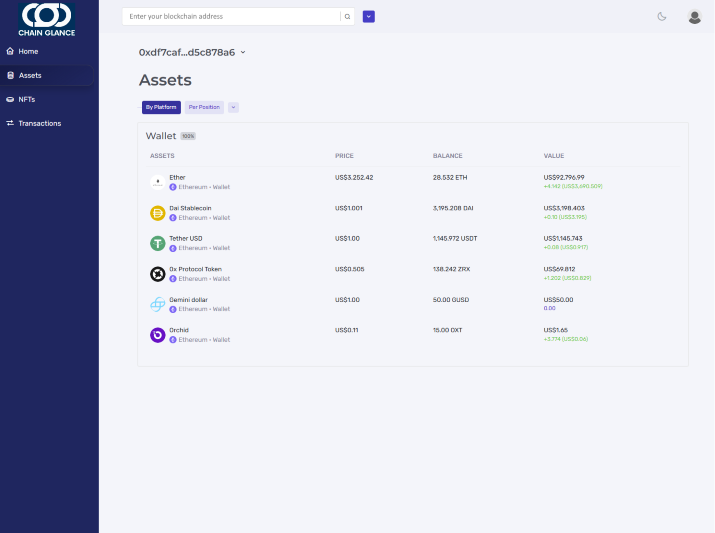This screenshot has width=715, height=533.
Task: Expand the wallet address dropdown chevron
Action: click(243, 53)
